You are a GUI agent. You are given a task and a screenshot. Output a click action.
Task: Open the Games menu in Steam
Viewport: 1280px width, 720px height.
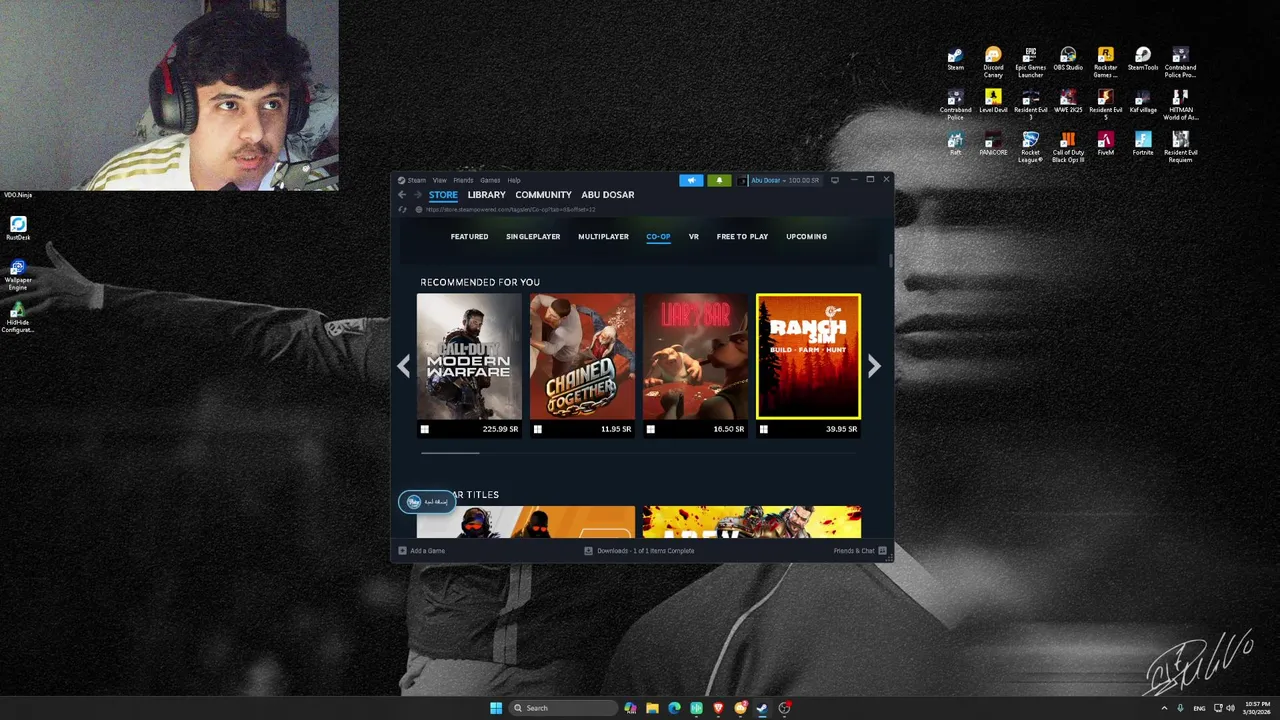coord(490,180)
